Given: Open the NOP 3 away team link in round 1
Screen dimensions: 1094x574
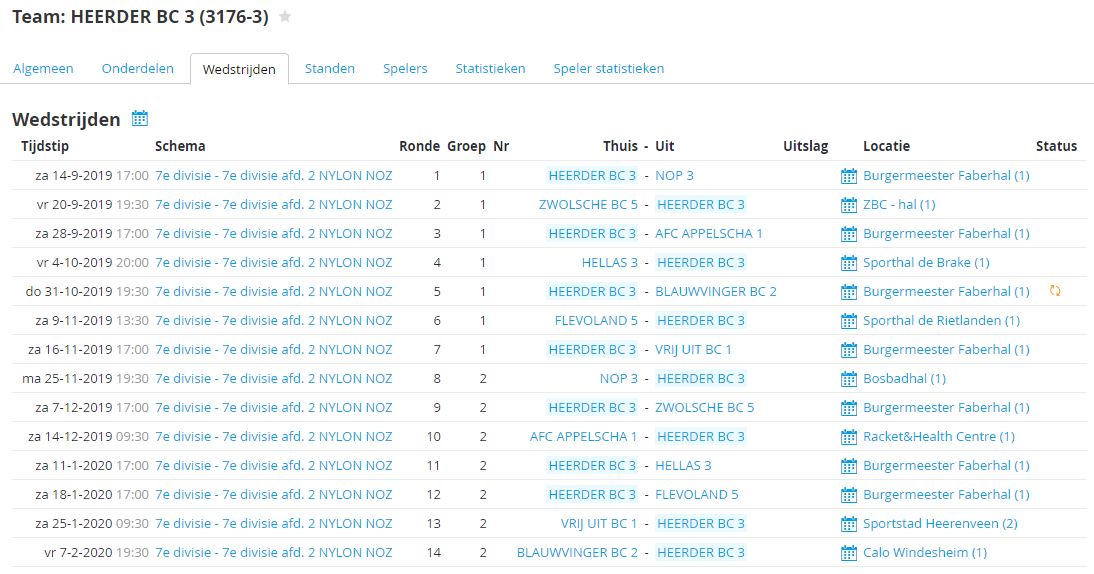Looking at the screenshot, I should (674, 176).
